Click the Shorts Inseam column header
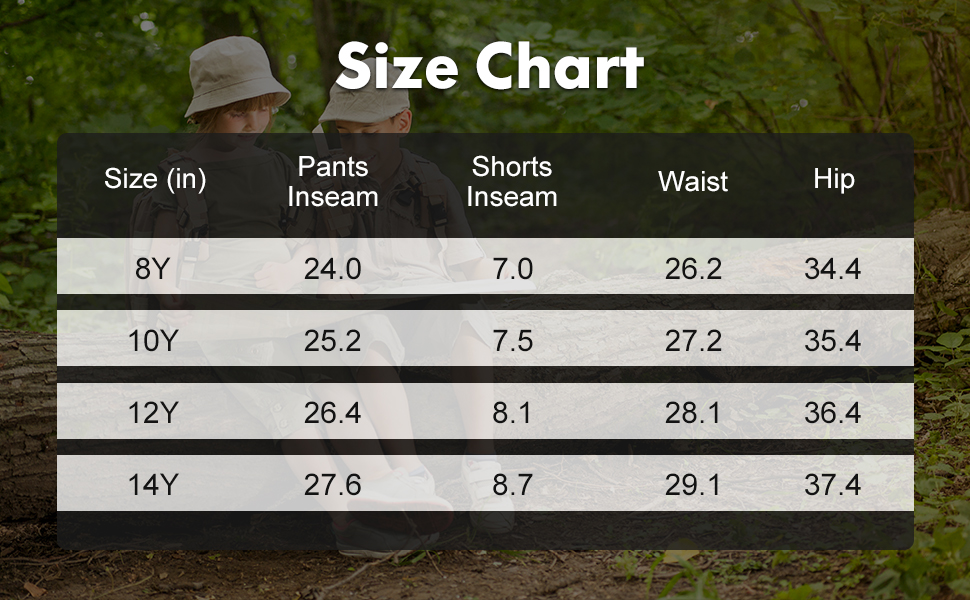Image resolution: width=970 pixels, height=600 pixels. (x=512, y=181)
